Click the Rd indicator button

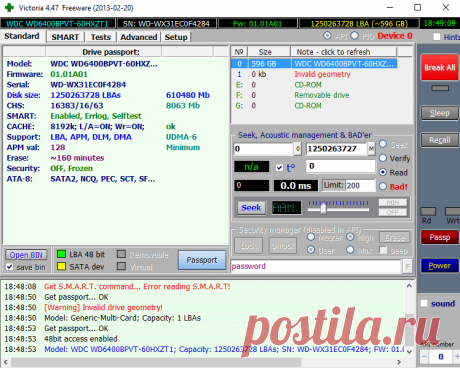point(428,211)
